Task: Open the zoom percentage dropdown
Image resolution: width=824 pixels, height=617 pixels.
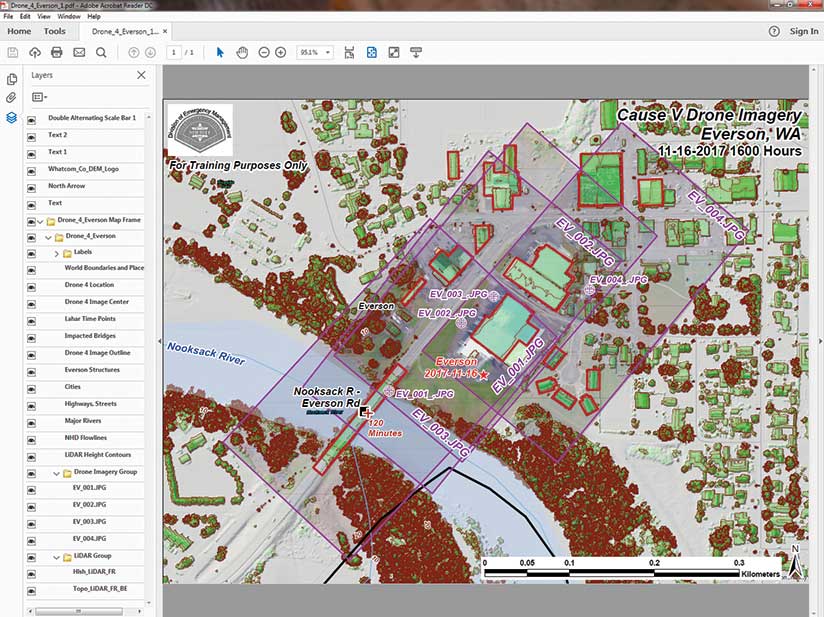Action: (327, 53)
